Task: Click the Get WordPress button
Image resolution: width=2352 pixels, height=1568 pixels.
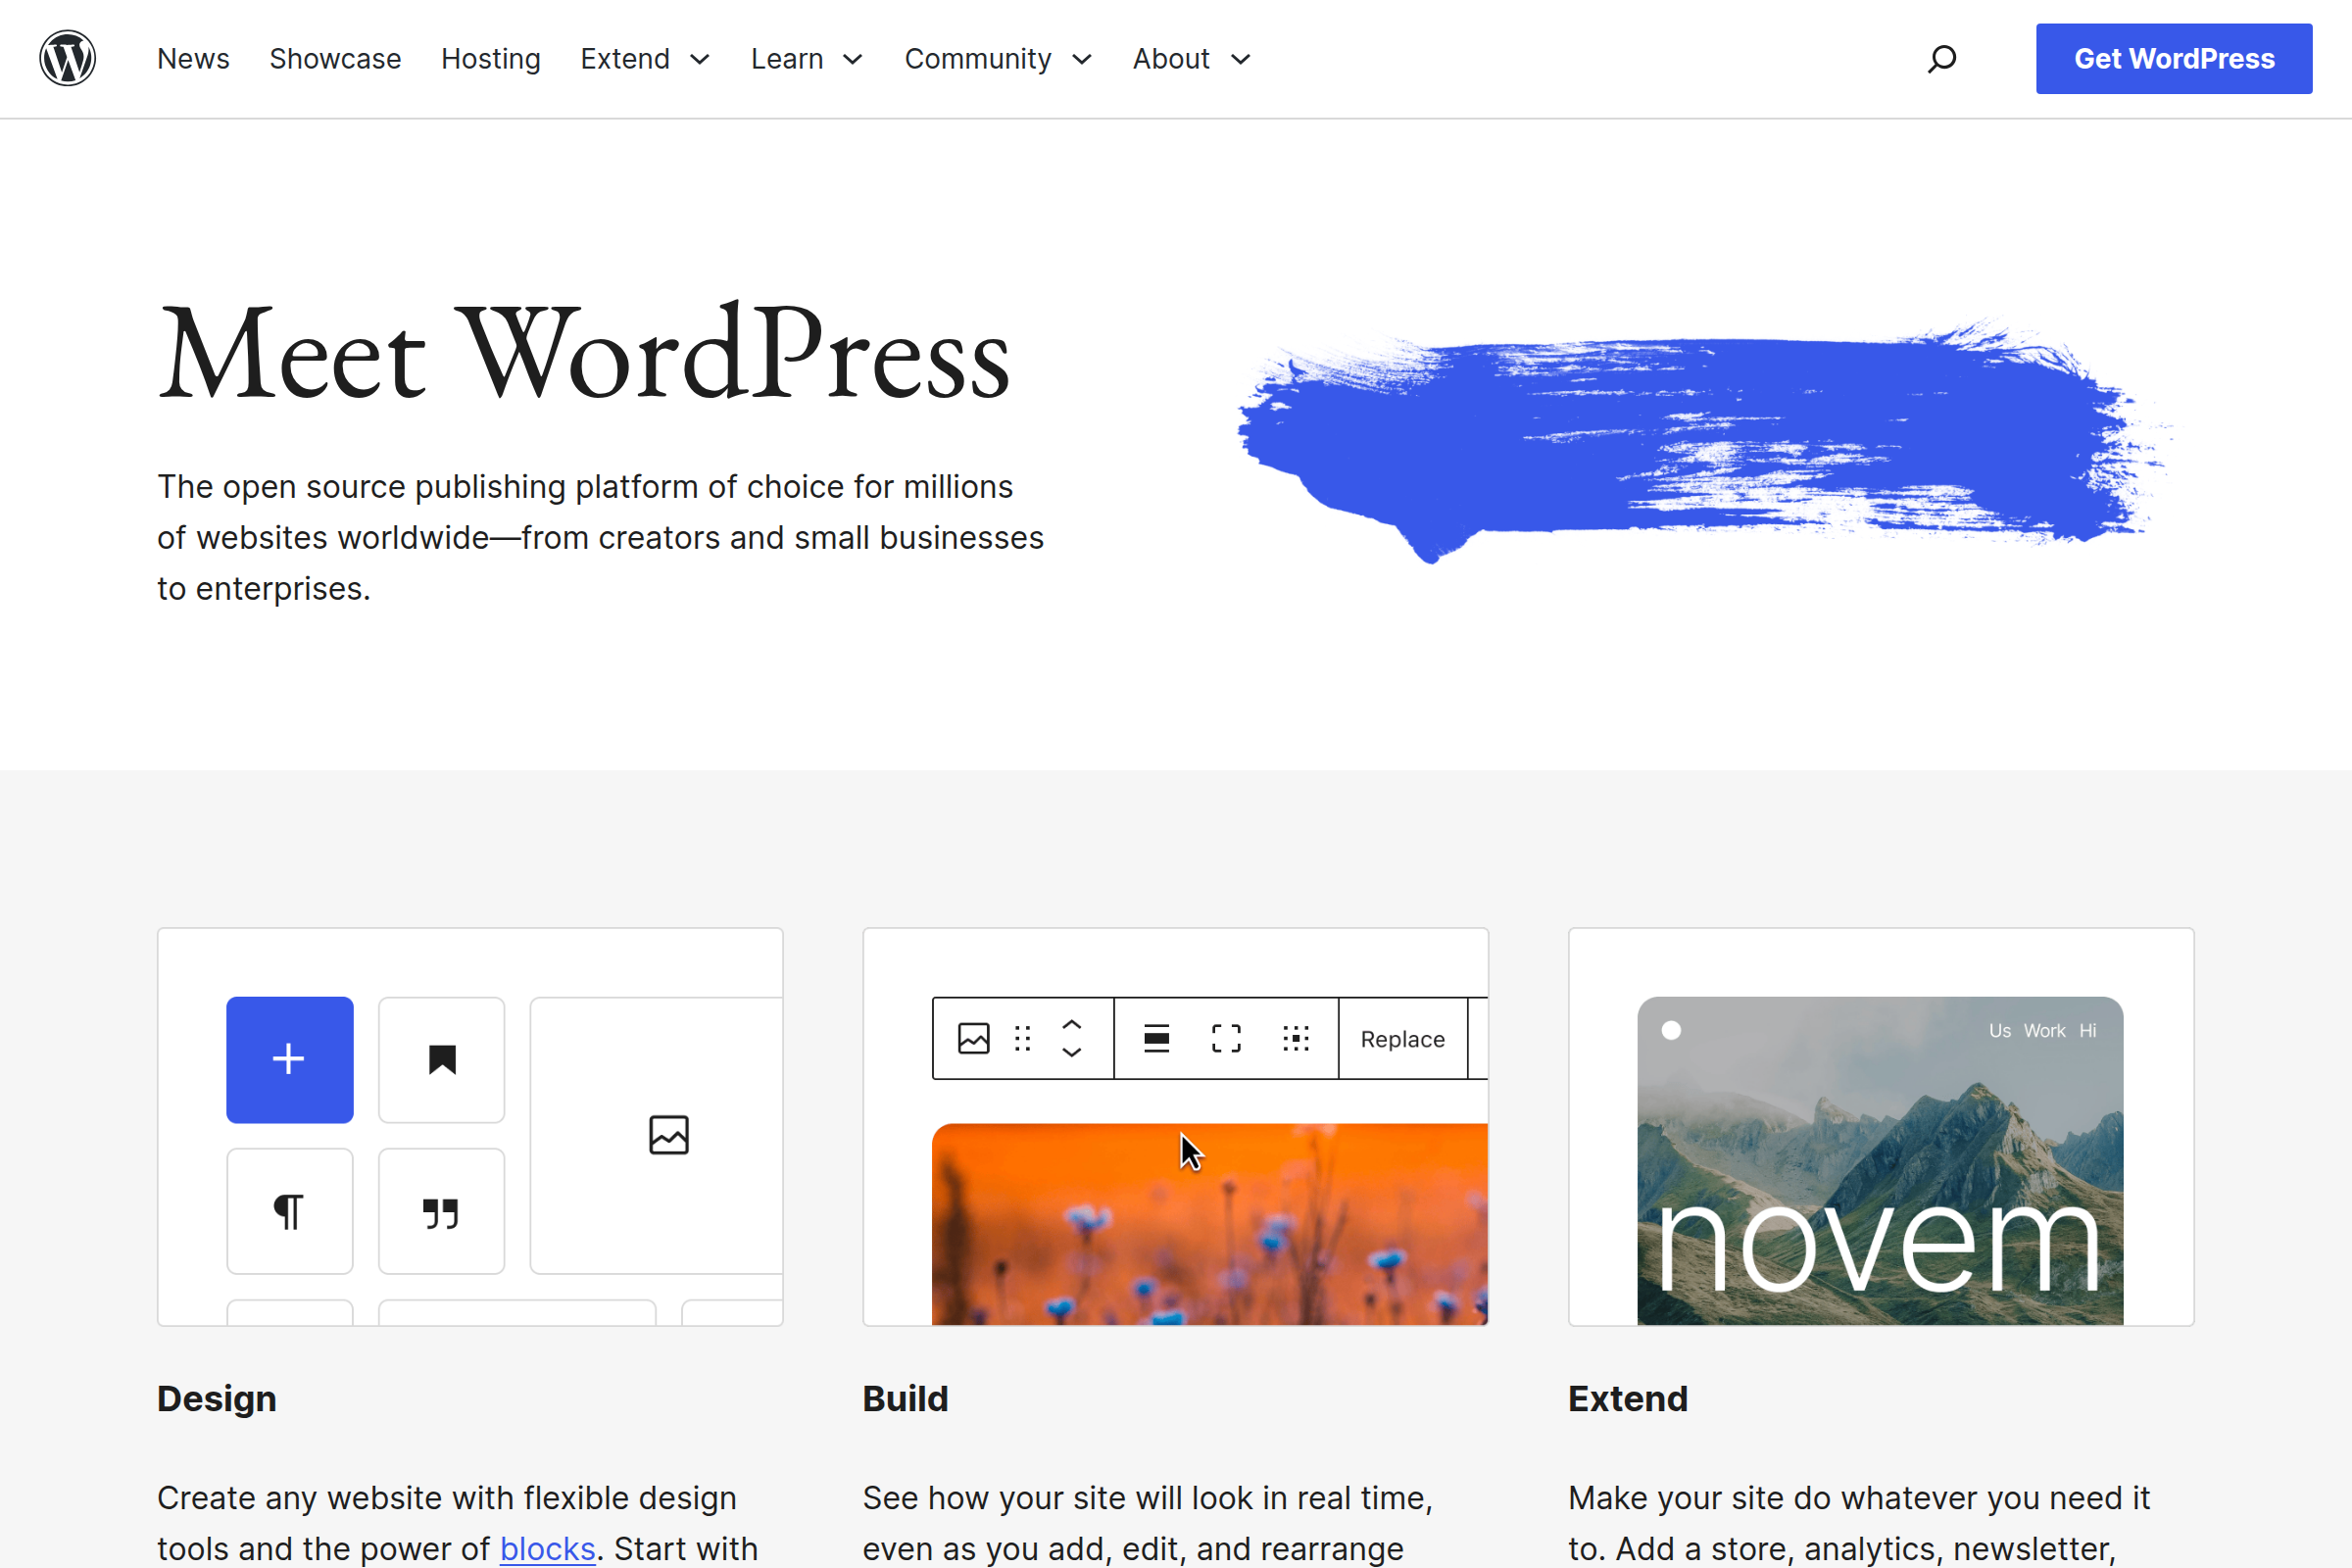Action: (x=2173, y=58)
